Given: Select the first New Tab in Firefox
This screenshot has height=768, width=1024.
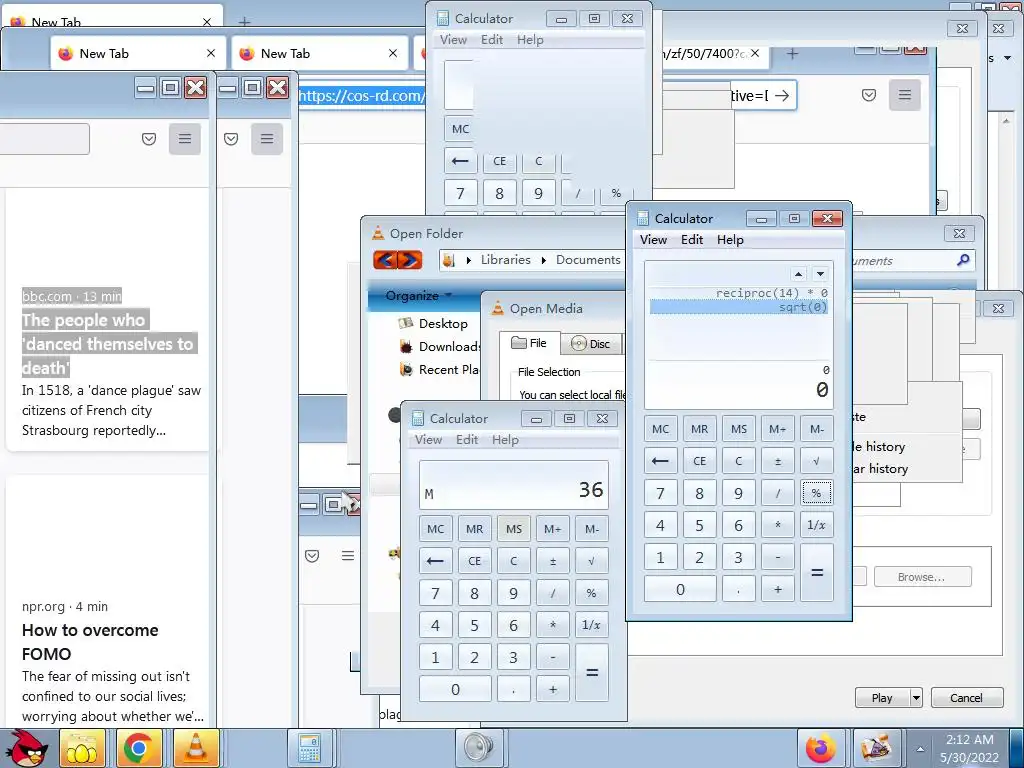Looking at the screenshot, I should (138, 54).
